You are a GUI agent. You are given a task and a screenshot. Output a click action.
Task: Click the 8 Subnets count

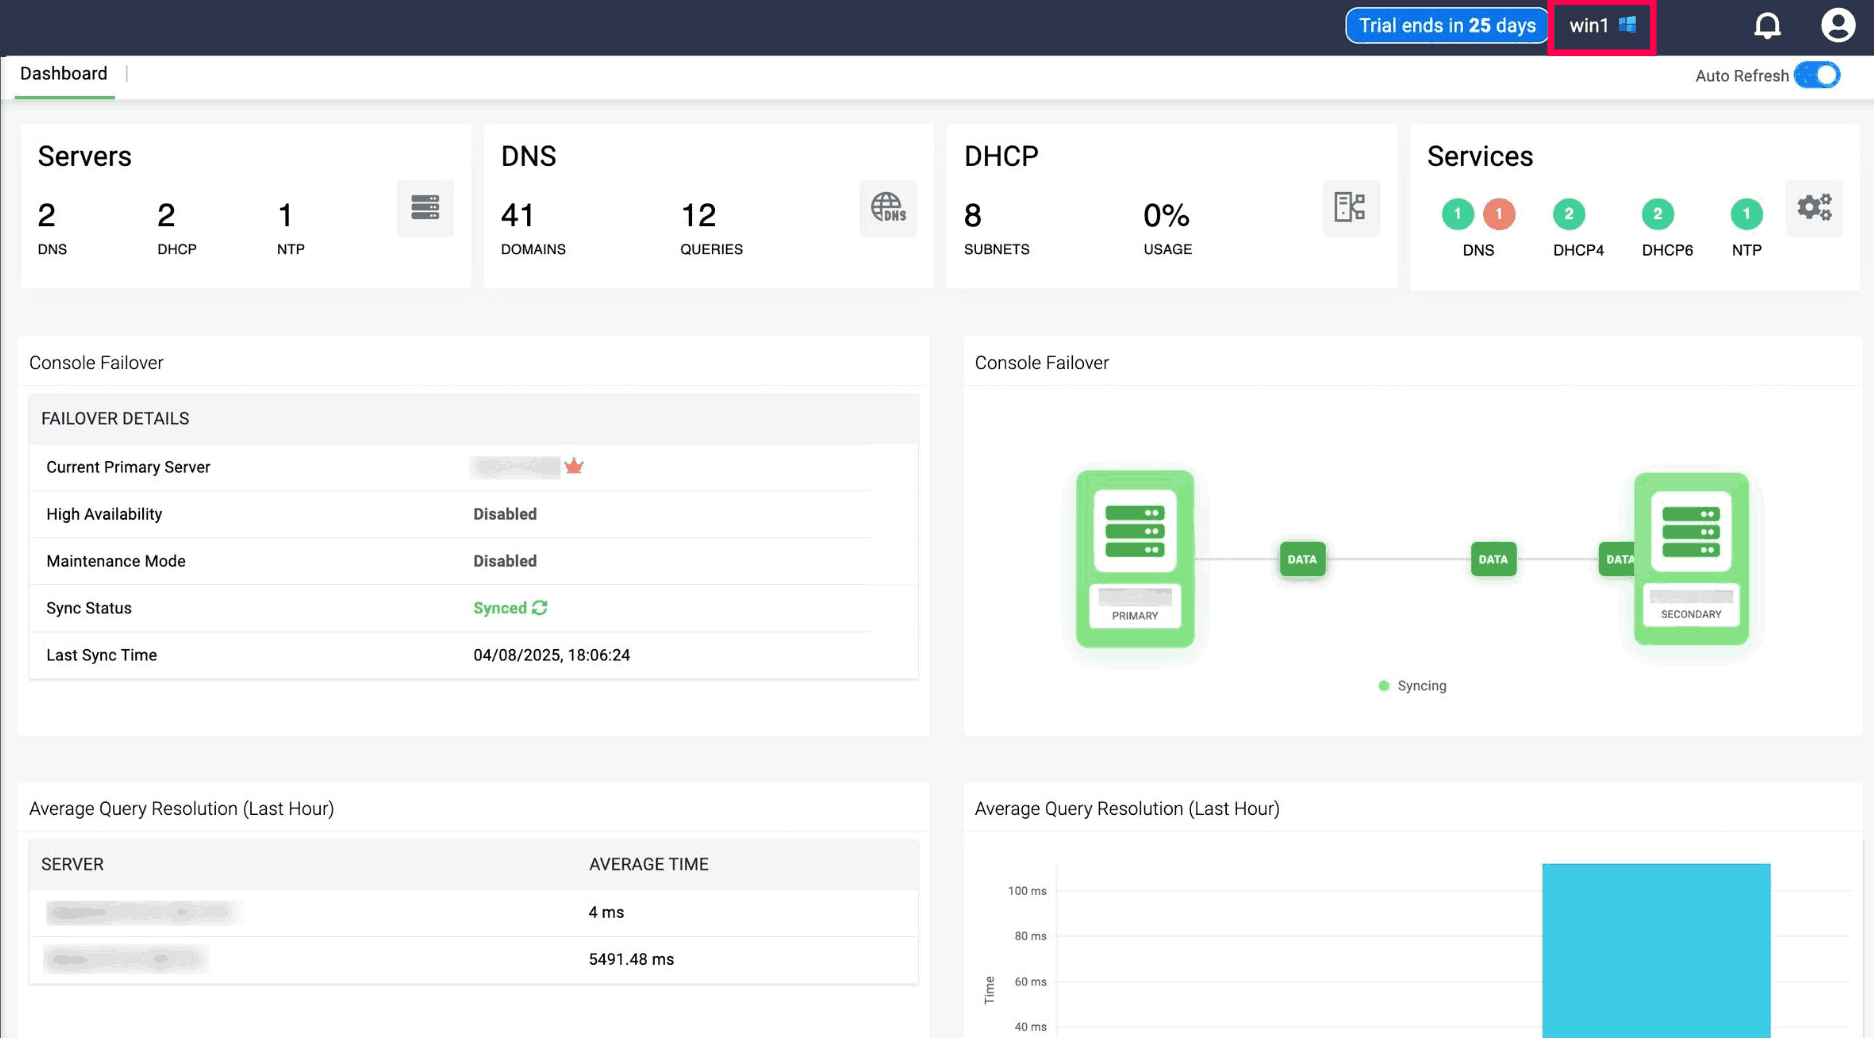[972, 216]
